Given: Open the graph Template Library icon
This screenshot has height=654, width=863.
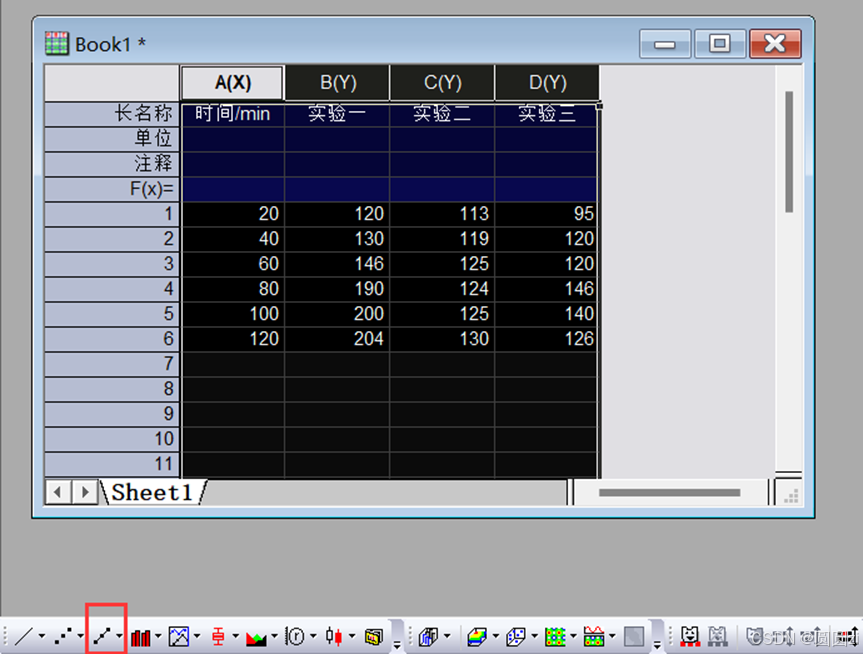Looking at the screenshot, I should coord(374,637).
